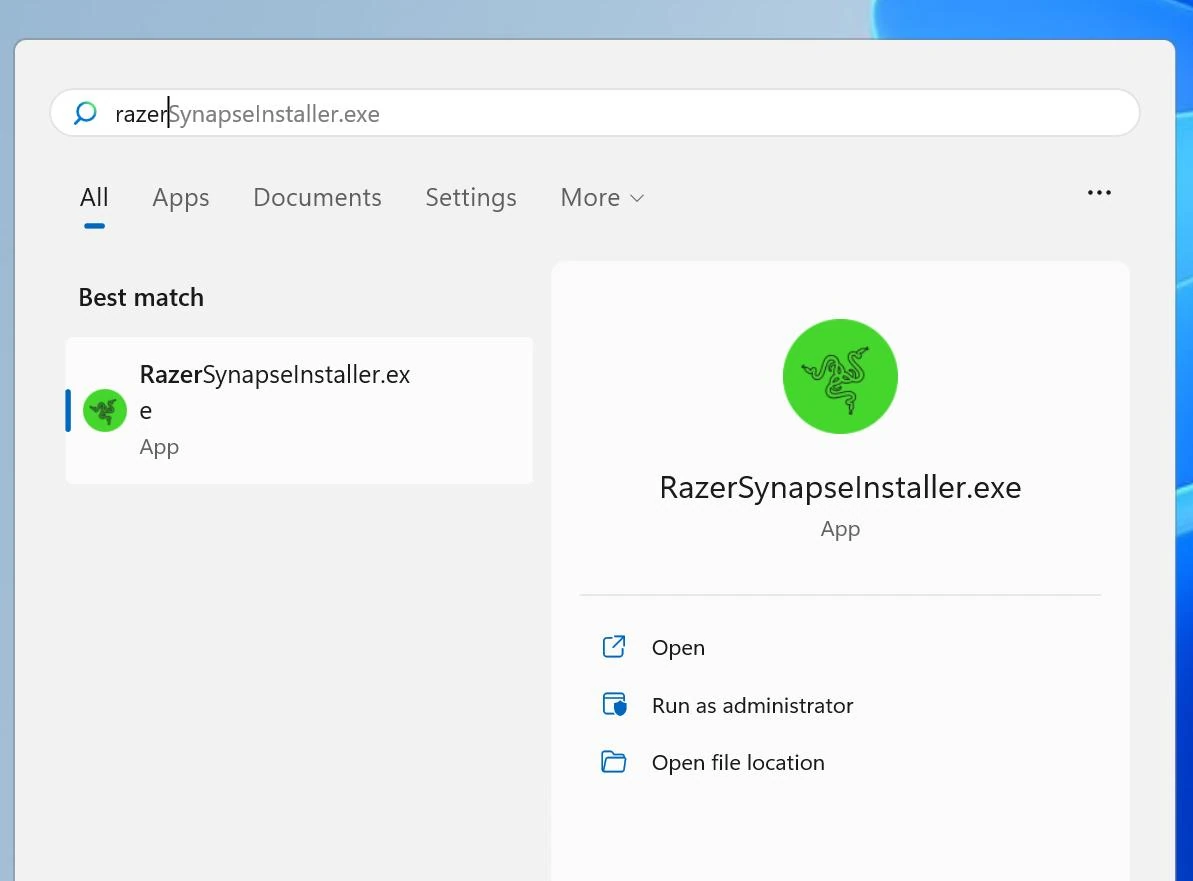Click the chevron next to More
This screenshot has width=1193, height=881.
click(637, 199)
